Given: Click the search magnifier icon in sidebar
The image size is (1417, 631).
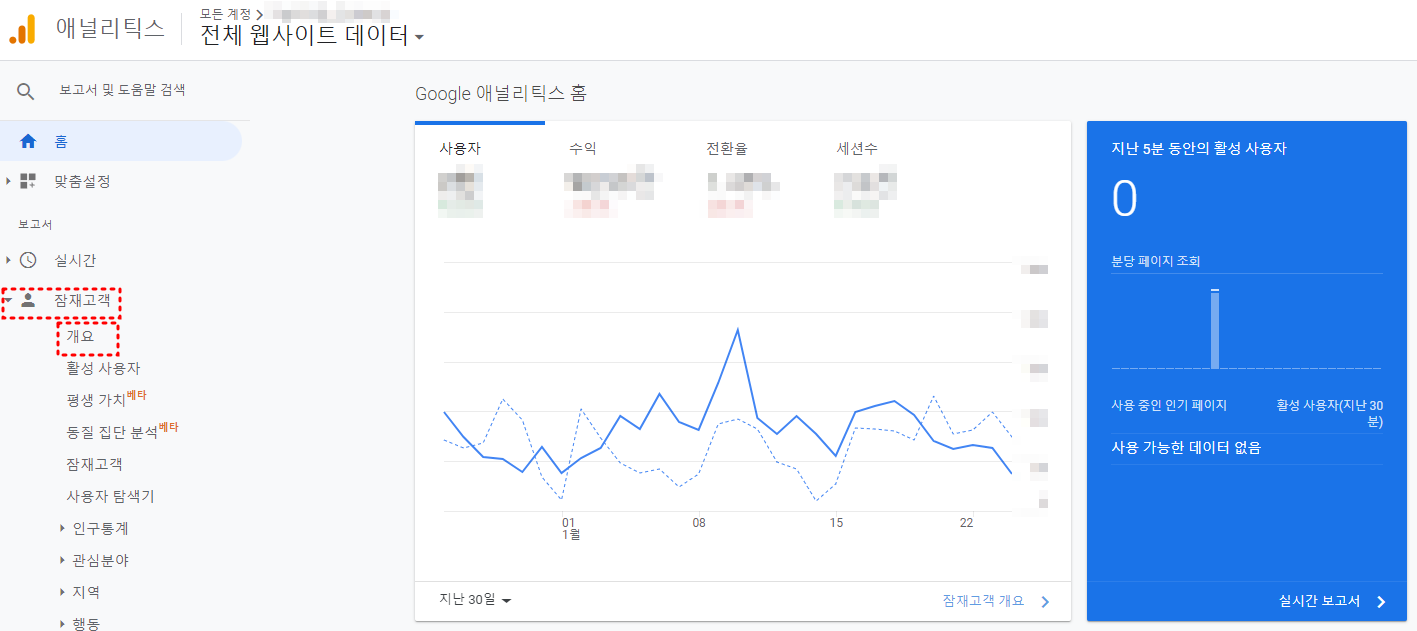Looking at the screenshot, I should tap(26, 91).
